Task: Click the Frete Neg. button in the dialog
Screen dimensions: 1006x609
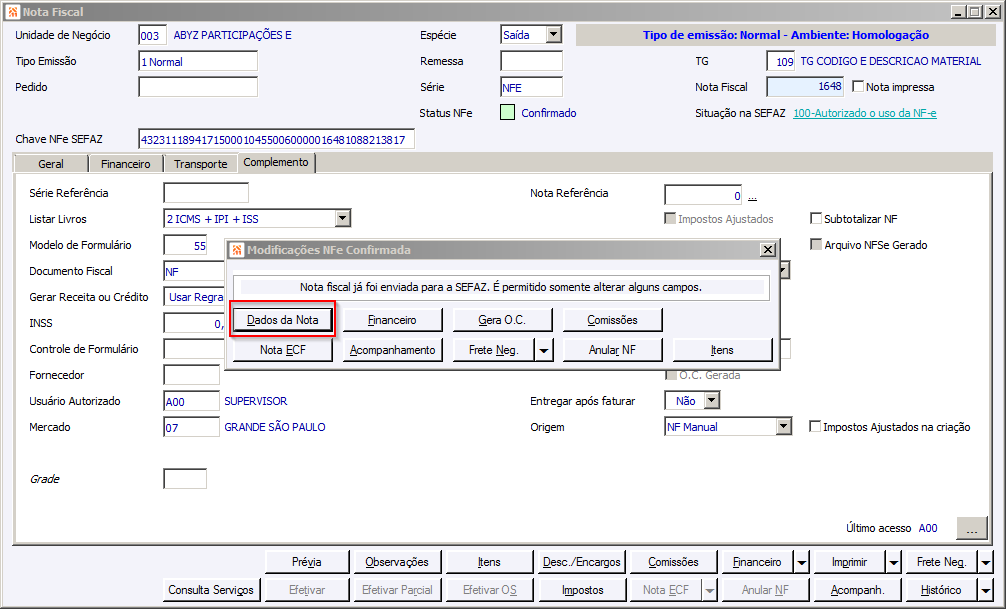Action: 493,350
